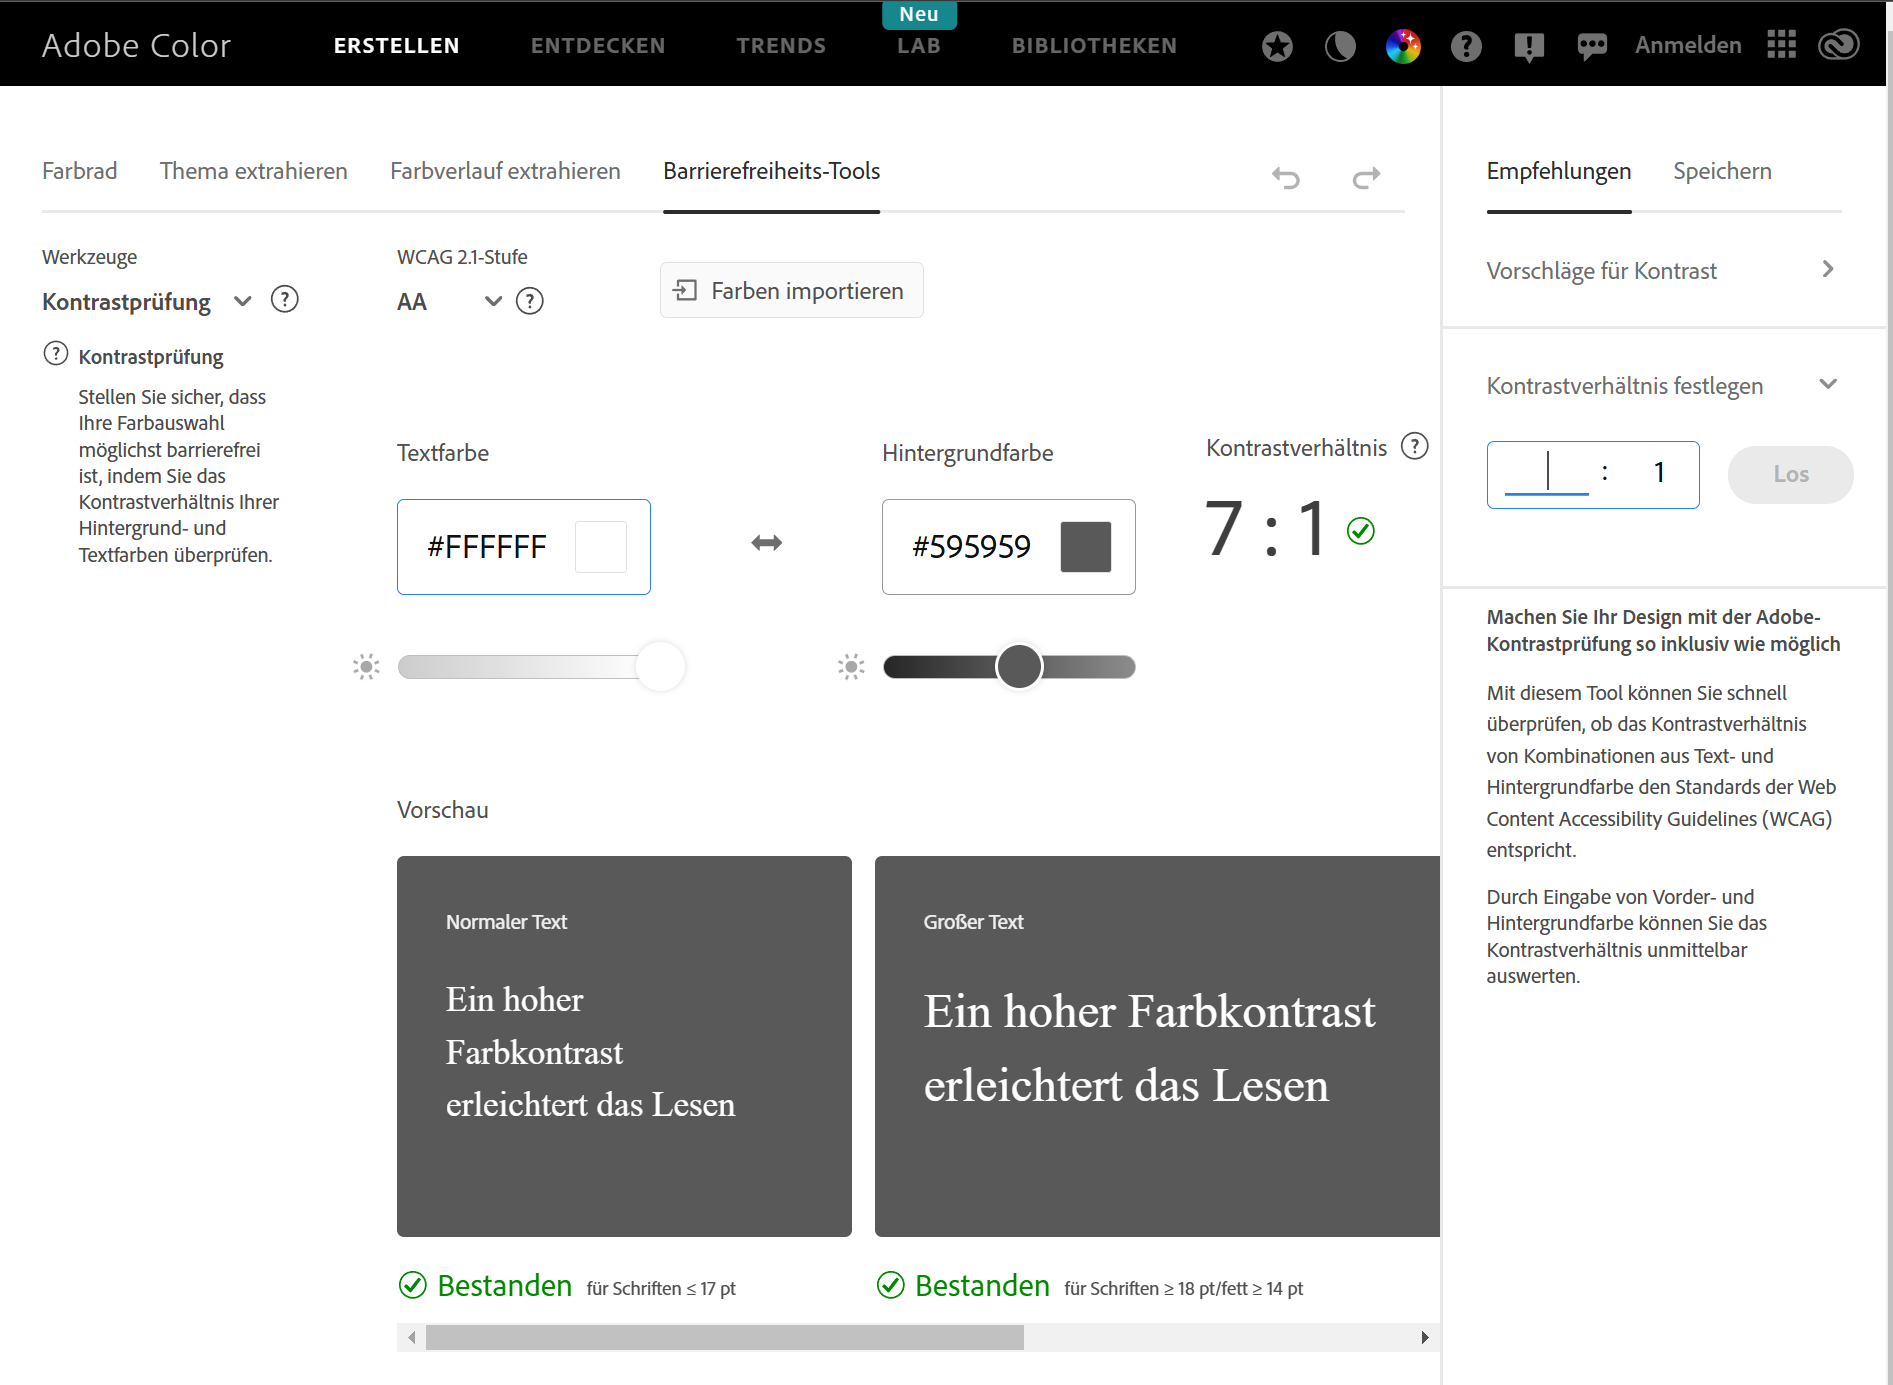Click the star icon in header

point(1277,46)
